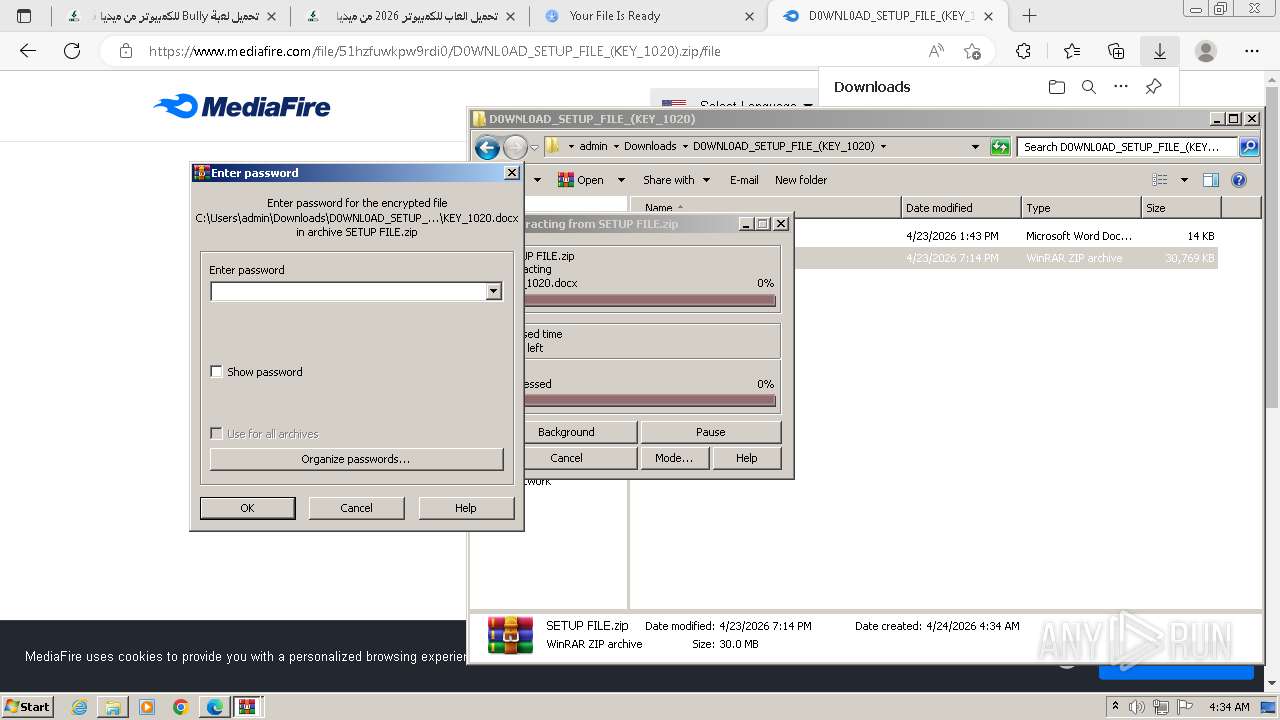Show the preview pane in Explorer
The width and height of the screenshot is (1280, 720).
coord(1211,180)
